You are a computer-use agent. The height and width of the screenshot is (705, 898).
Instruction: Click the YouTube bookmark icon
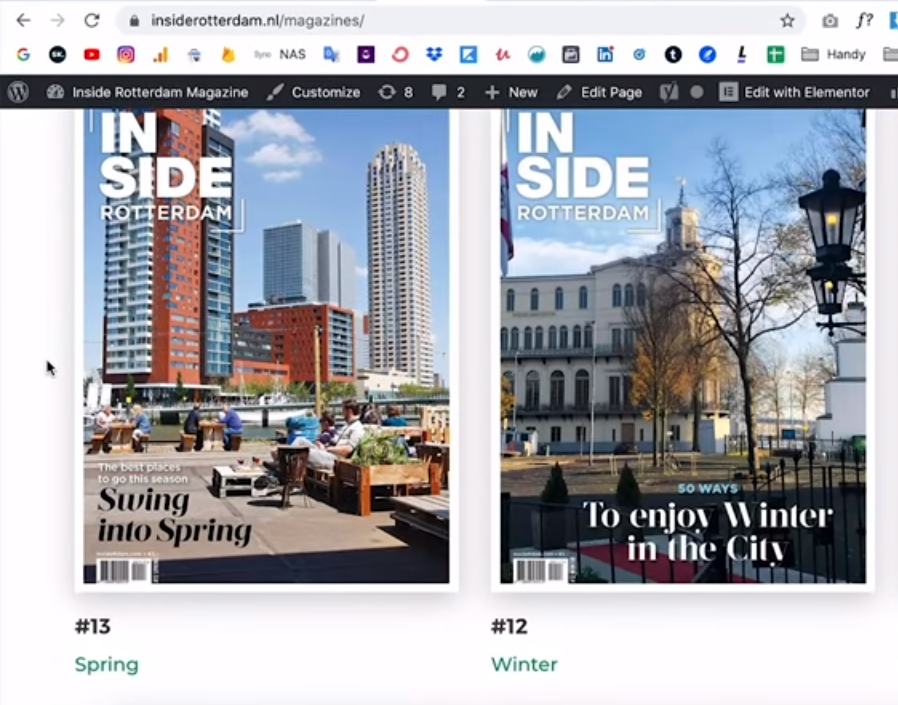pos(92,54)
